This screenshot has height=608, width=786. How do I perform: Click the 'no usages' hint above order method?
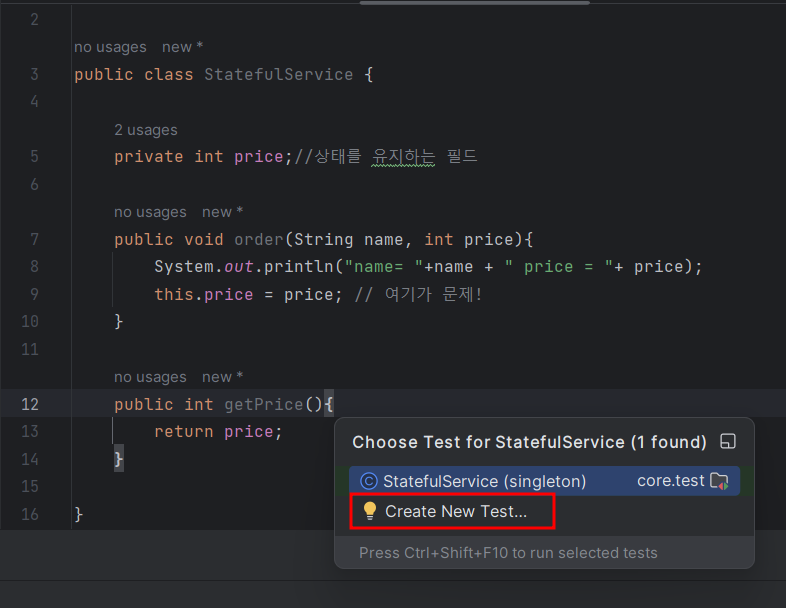(150, 212)
